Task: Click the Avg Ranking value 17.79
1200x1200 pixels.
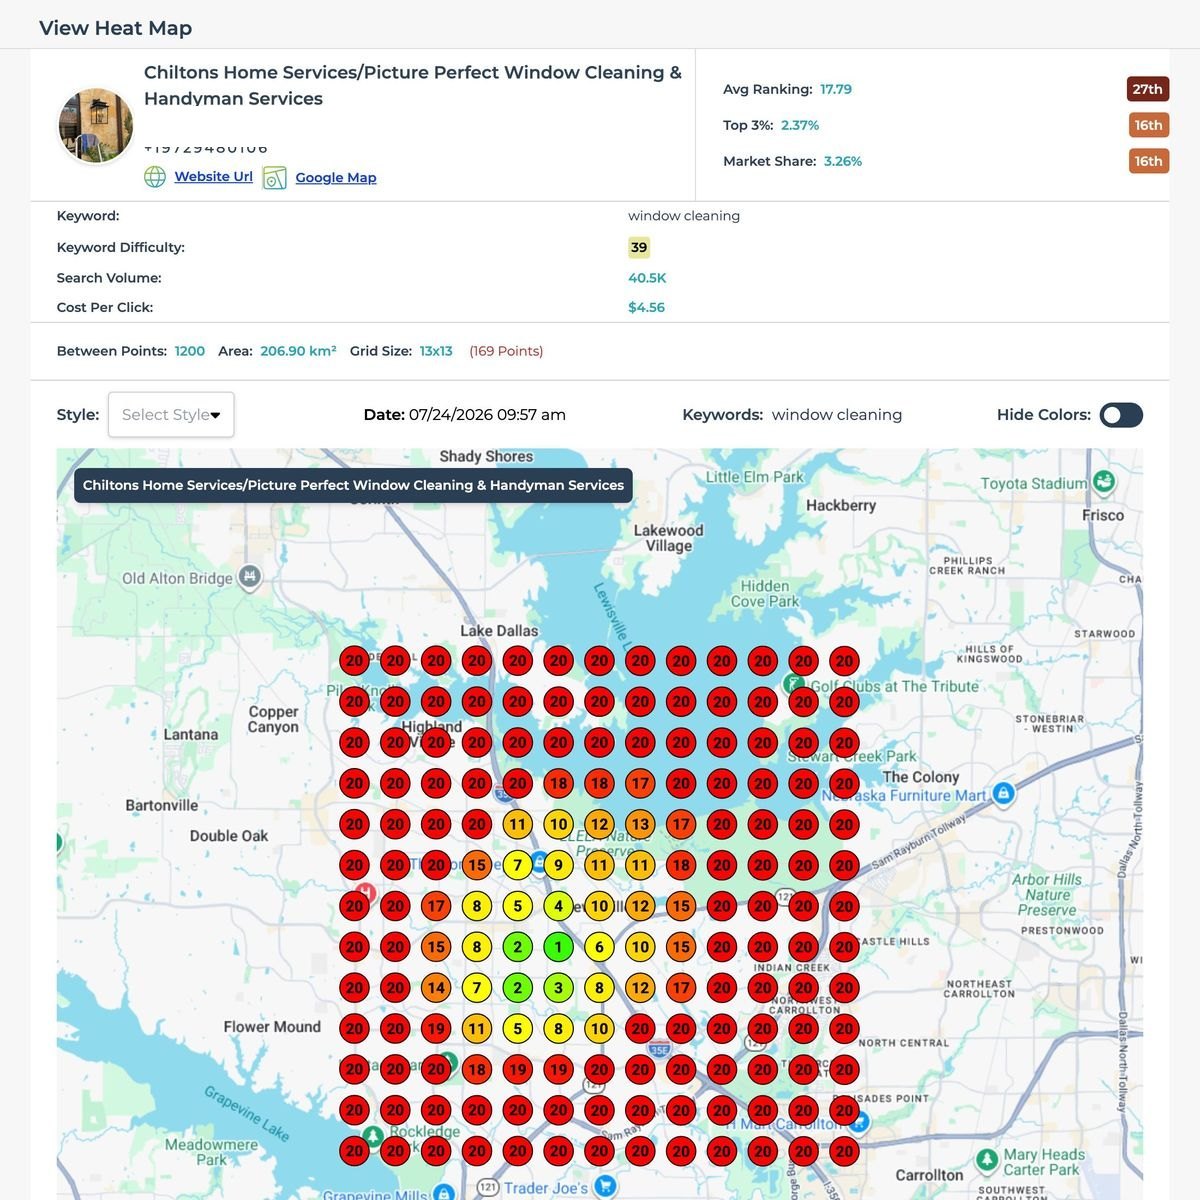Action: [836, 89]
